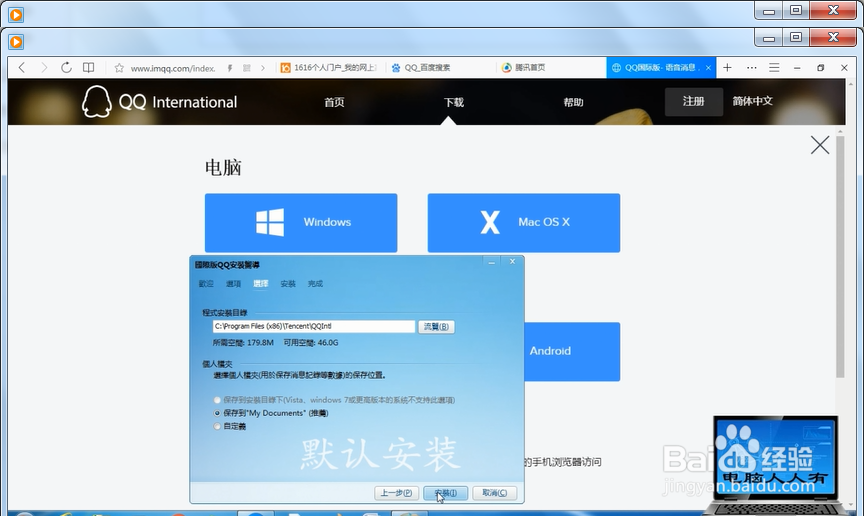Go back with the browser back arrow
The height and width of the screenshot is (516, 864).
pos(22,67)
